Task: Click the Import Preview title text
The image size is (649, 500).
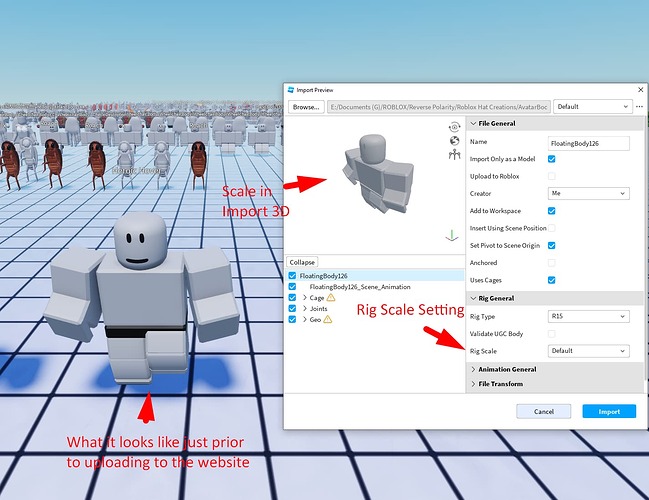Action: (x=315, y=90)
